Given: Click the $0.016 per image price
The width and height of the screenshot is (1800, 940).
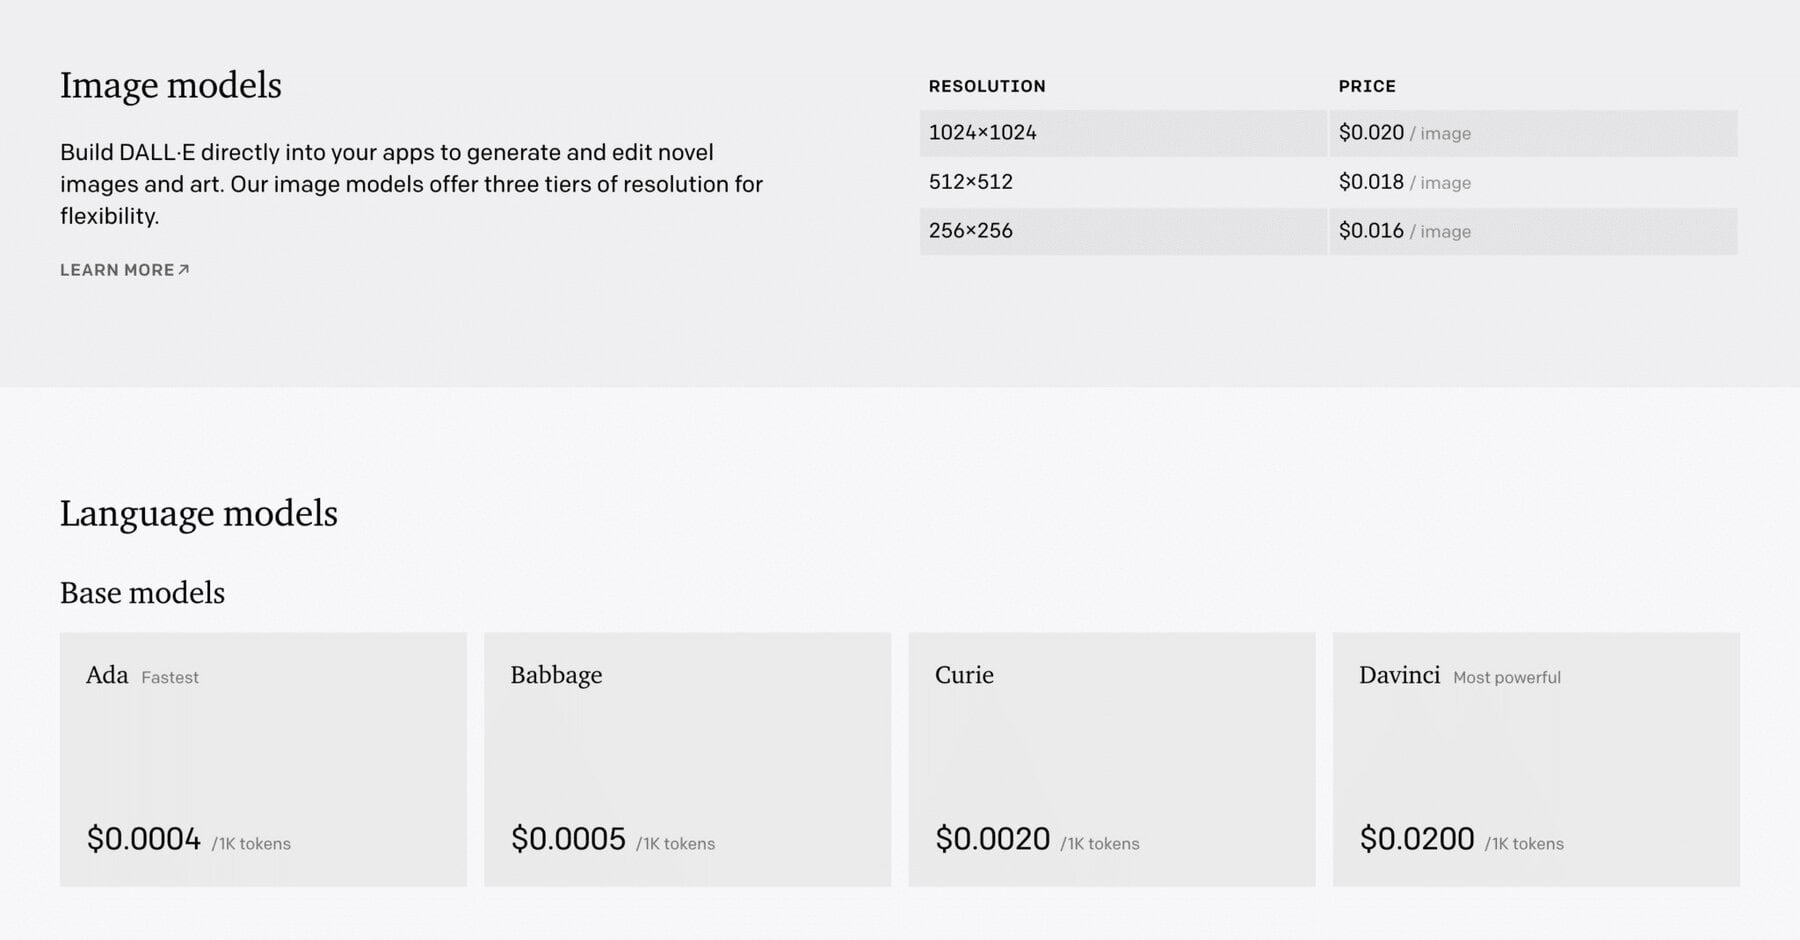Looking at the screenshot, I should [1405, 231].
